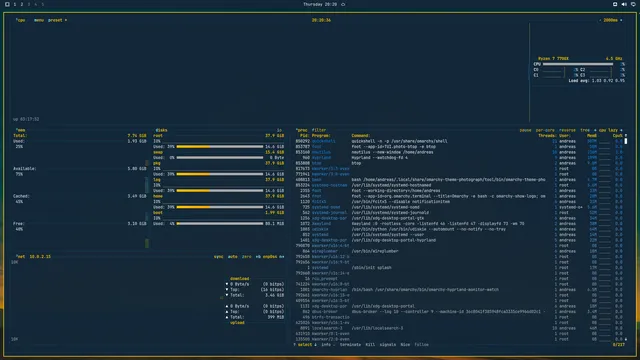Increase update interval with plus sign
640x360 pixels.
[x=621, y=20]
